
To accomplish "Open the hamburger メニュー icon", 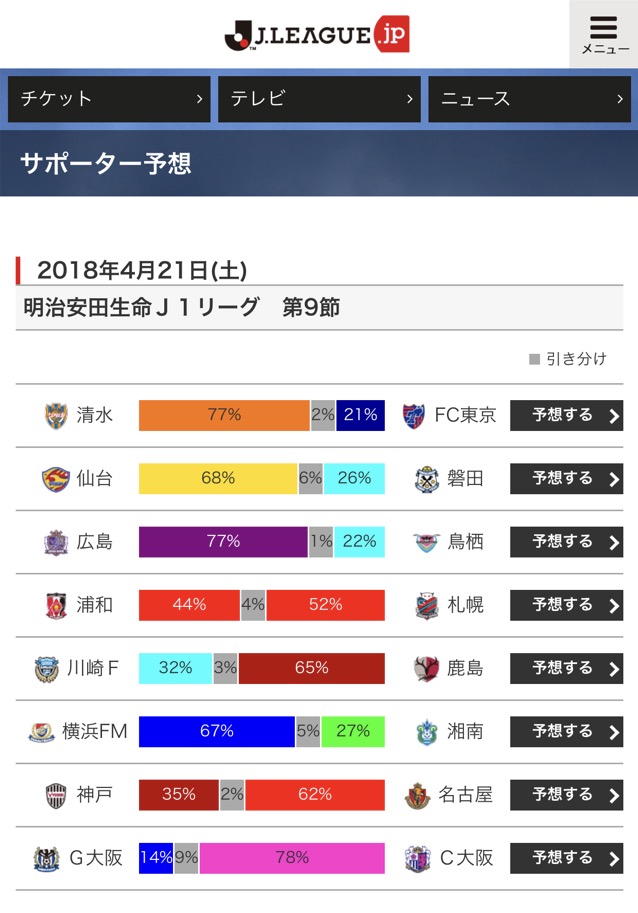I will coord(604,34).
